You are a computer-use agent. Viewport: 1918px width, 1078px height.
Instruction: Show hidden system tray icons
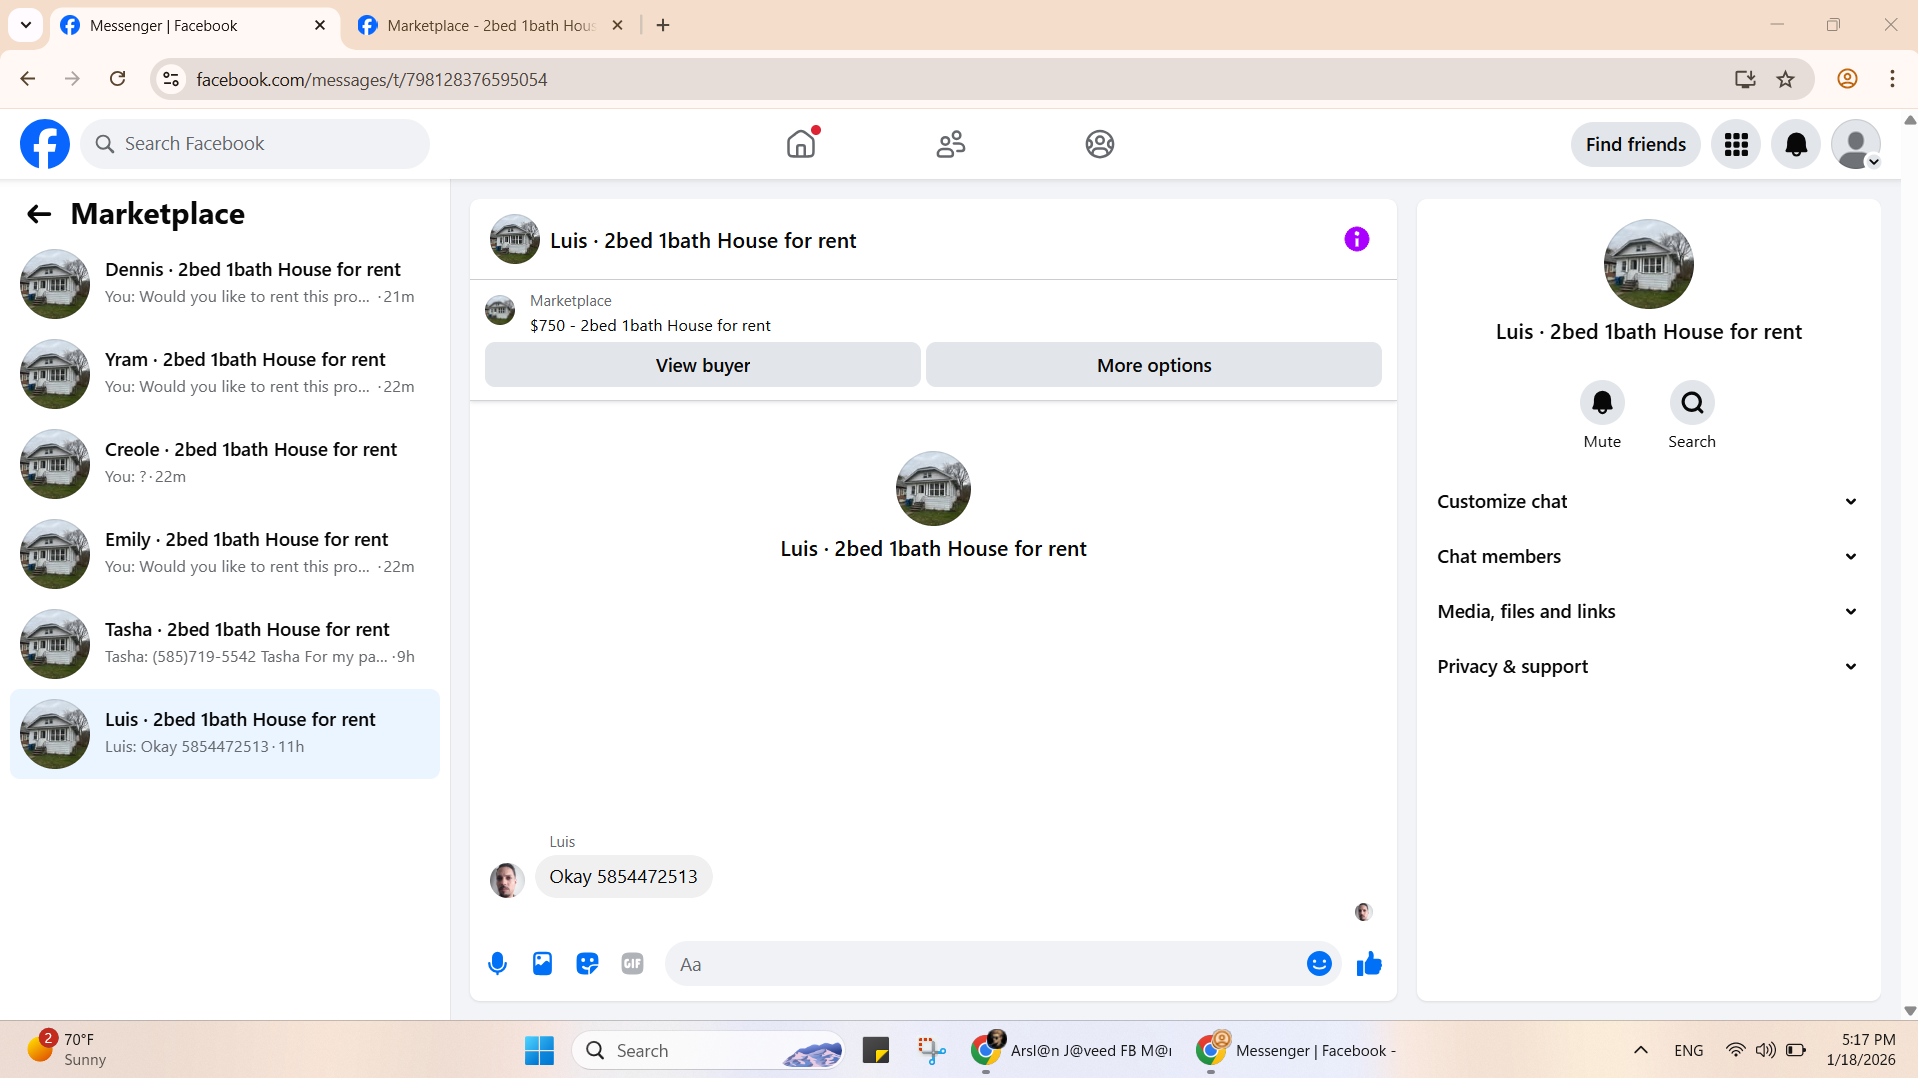[x=1640, y=1050]
